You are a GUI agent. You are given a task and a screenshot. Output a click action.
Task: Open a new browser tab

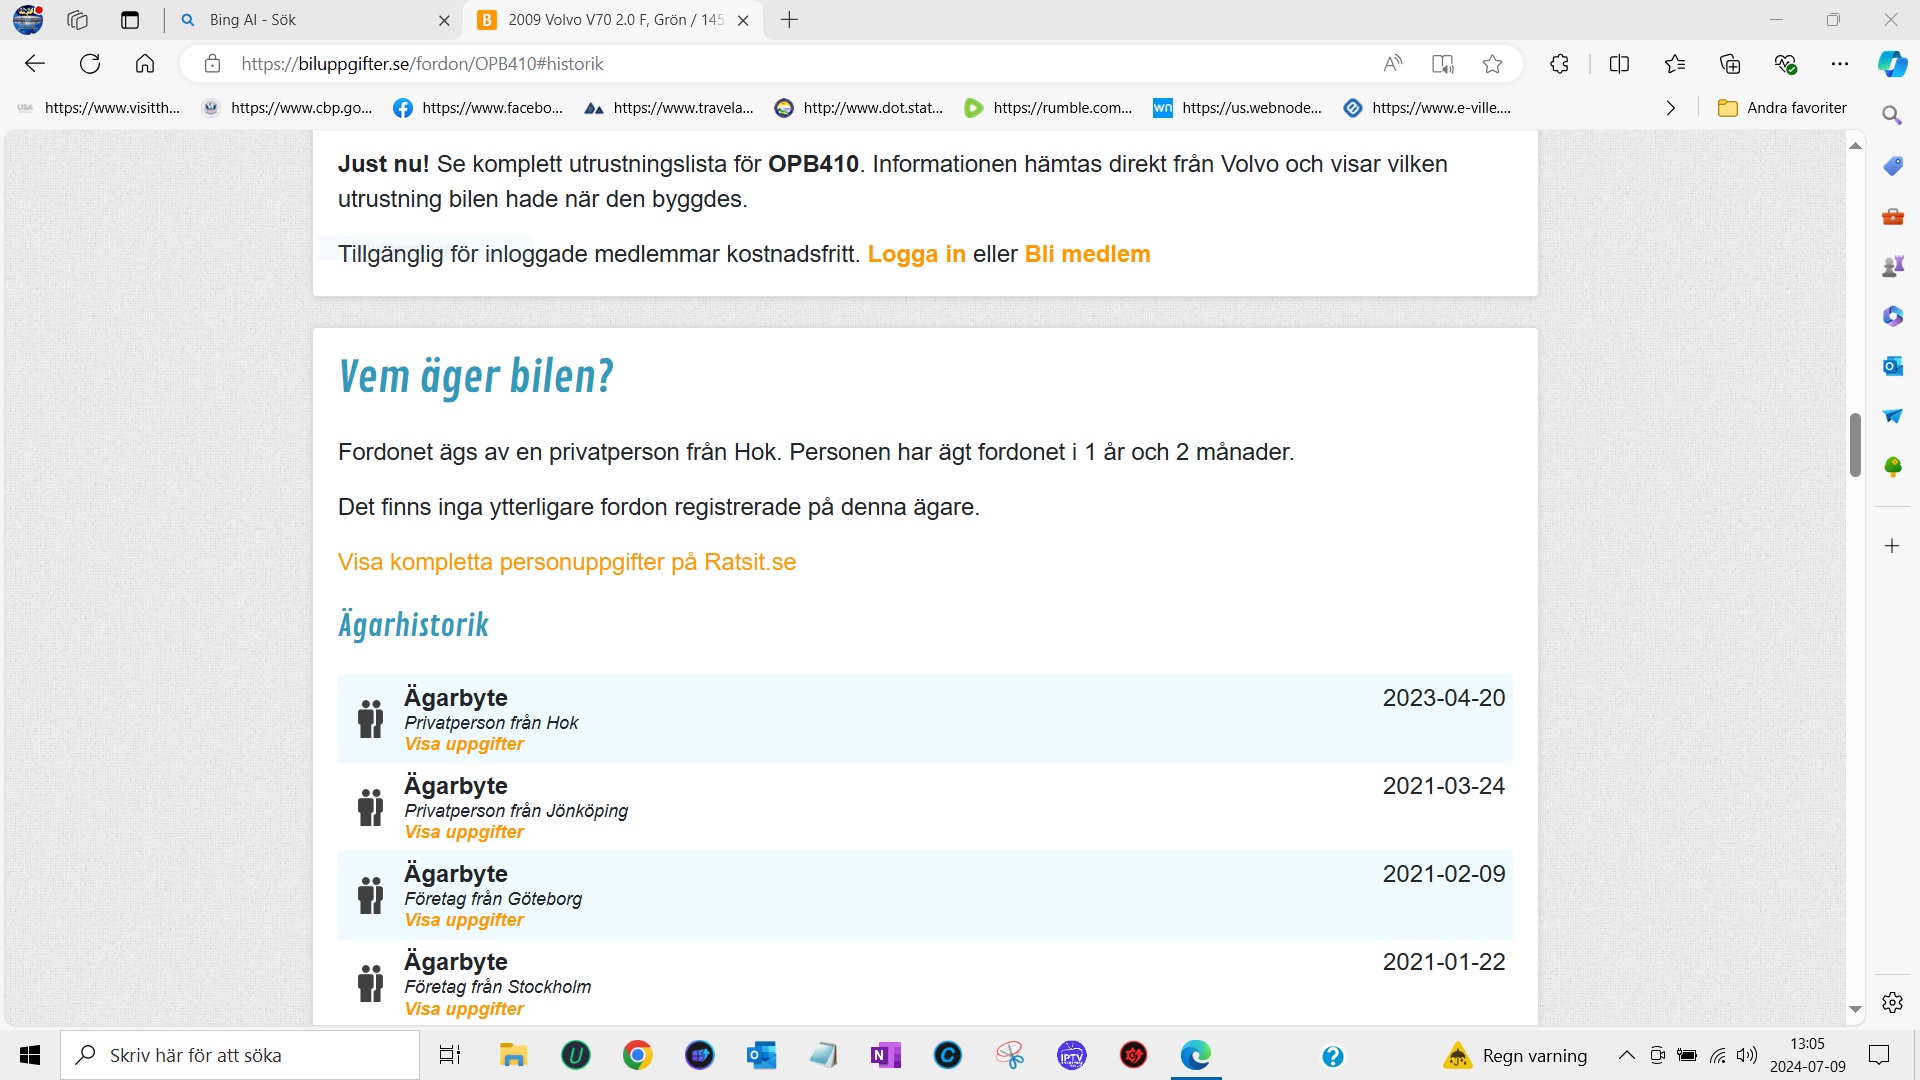789,20
